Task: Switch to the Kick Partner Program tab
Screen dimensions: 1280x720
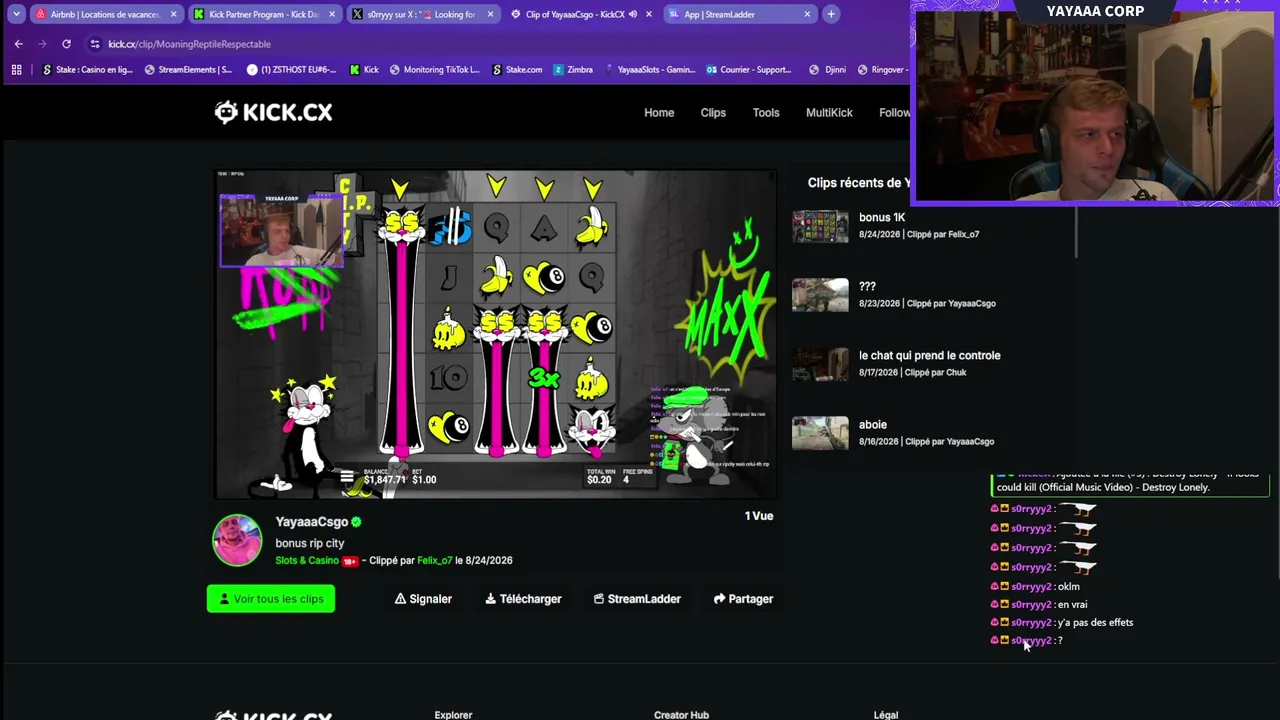Action: [x=263, y=14]
